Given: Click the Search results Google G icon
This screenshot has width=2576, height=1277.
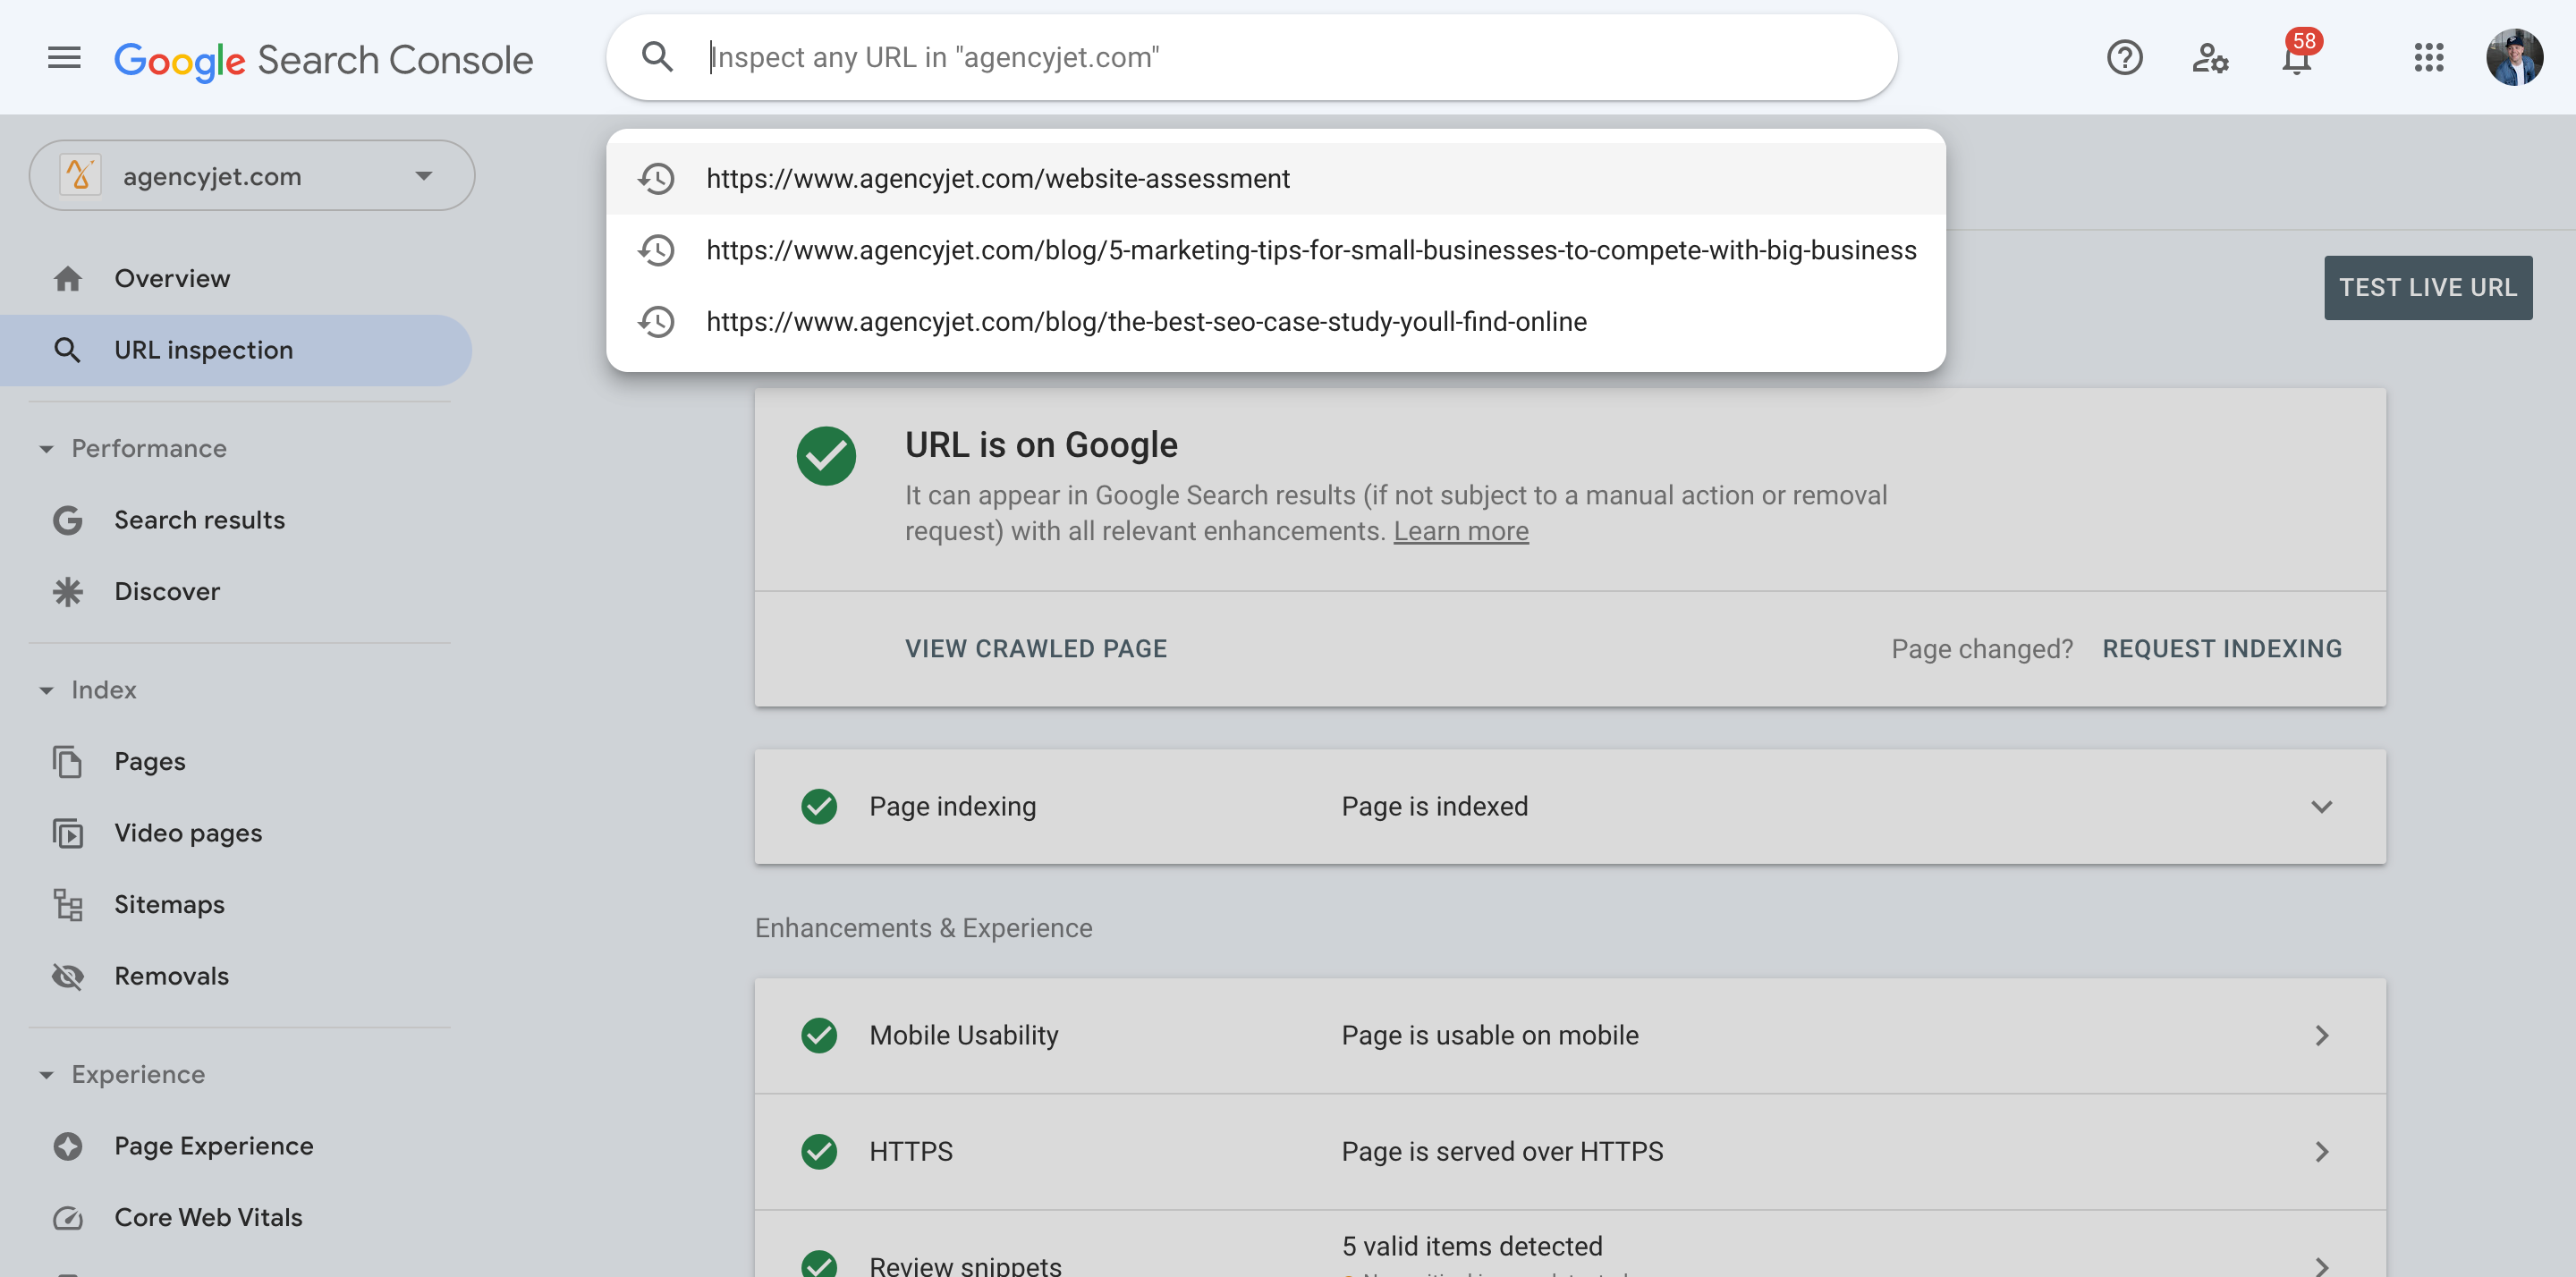Looking at the screenshot, I should (x=67, y=520).
